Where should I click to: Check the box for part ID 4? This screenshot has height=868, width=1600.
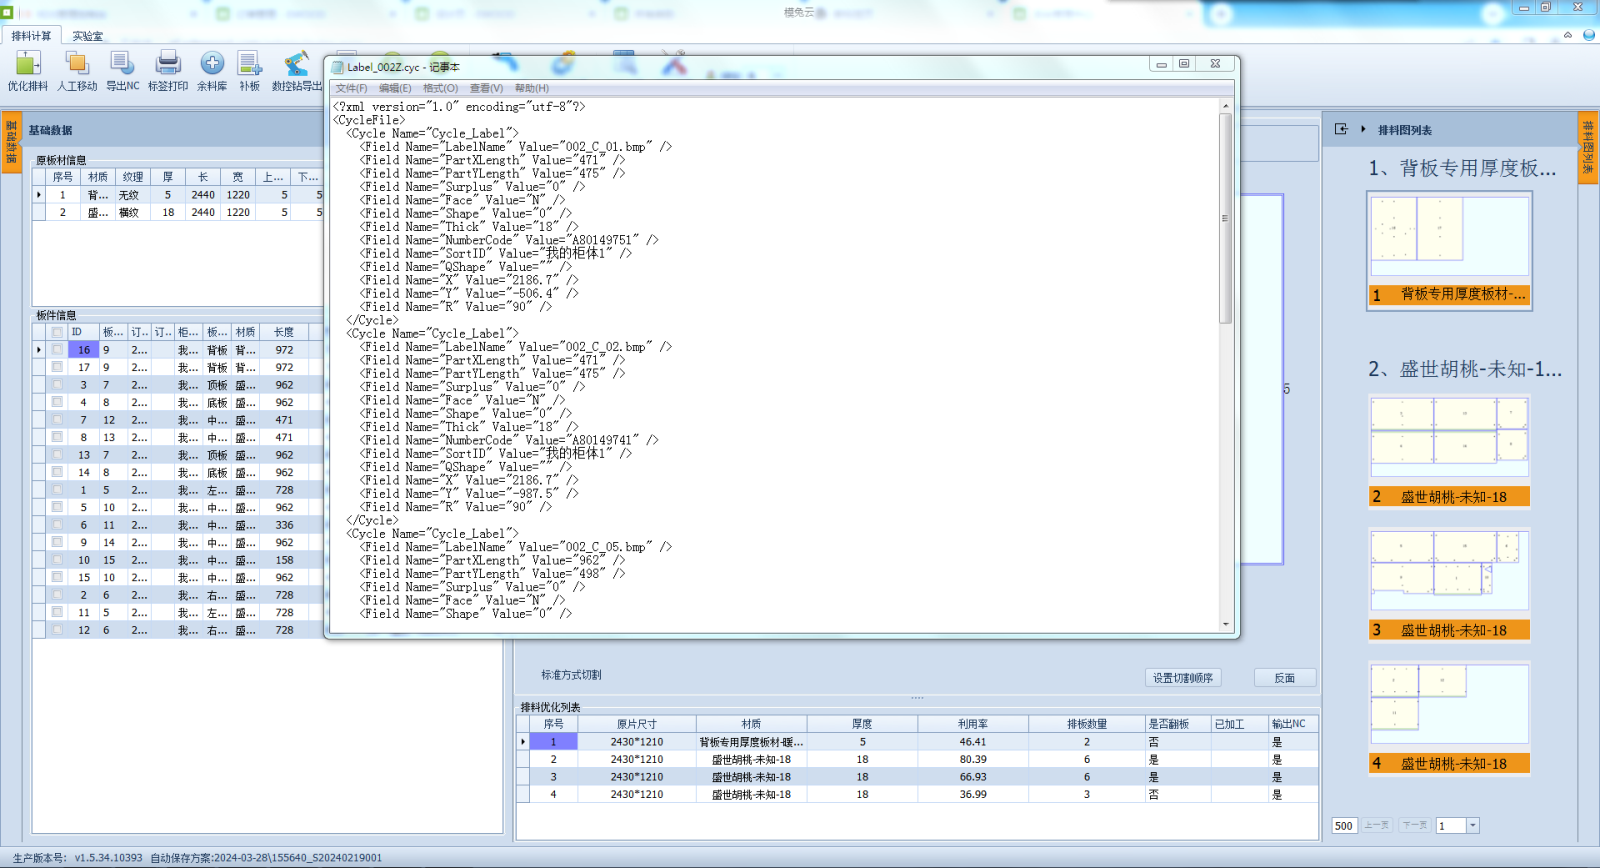pyautogui.click(x=57, y=402)
